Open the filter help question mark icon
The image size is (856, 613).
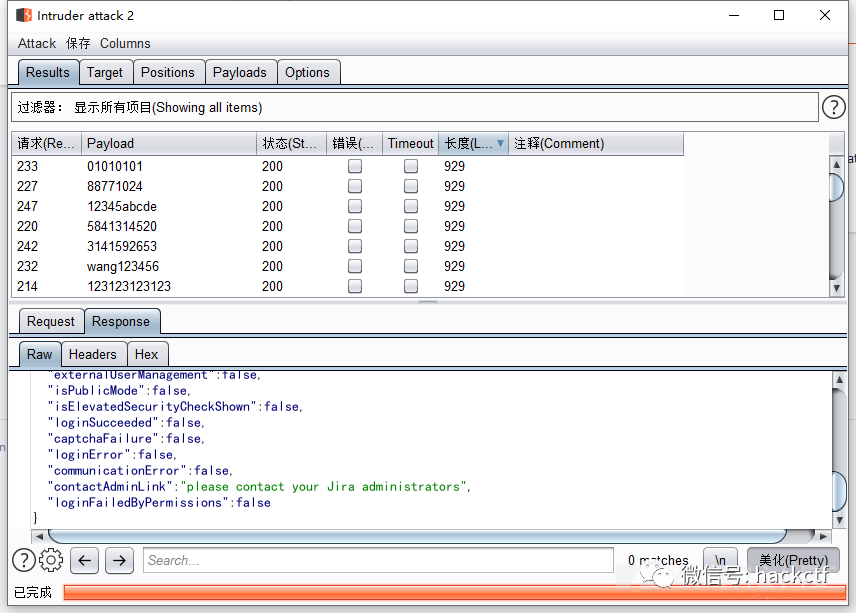(834, 107)
